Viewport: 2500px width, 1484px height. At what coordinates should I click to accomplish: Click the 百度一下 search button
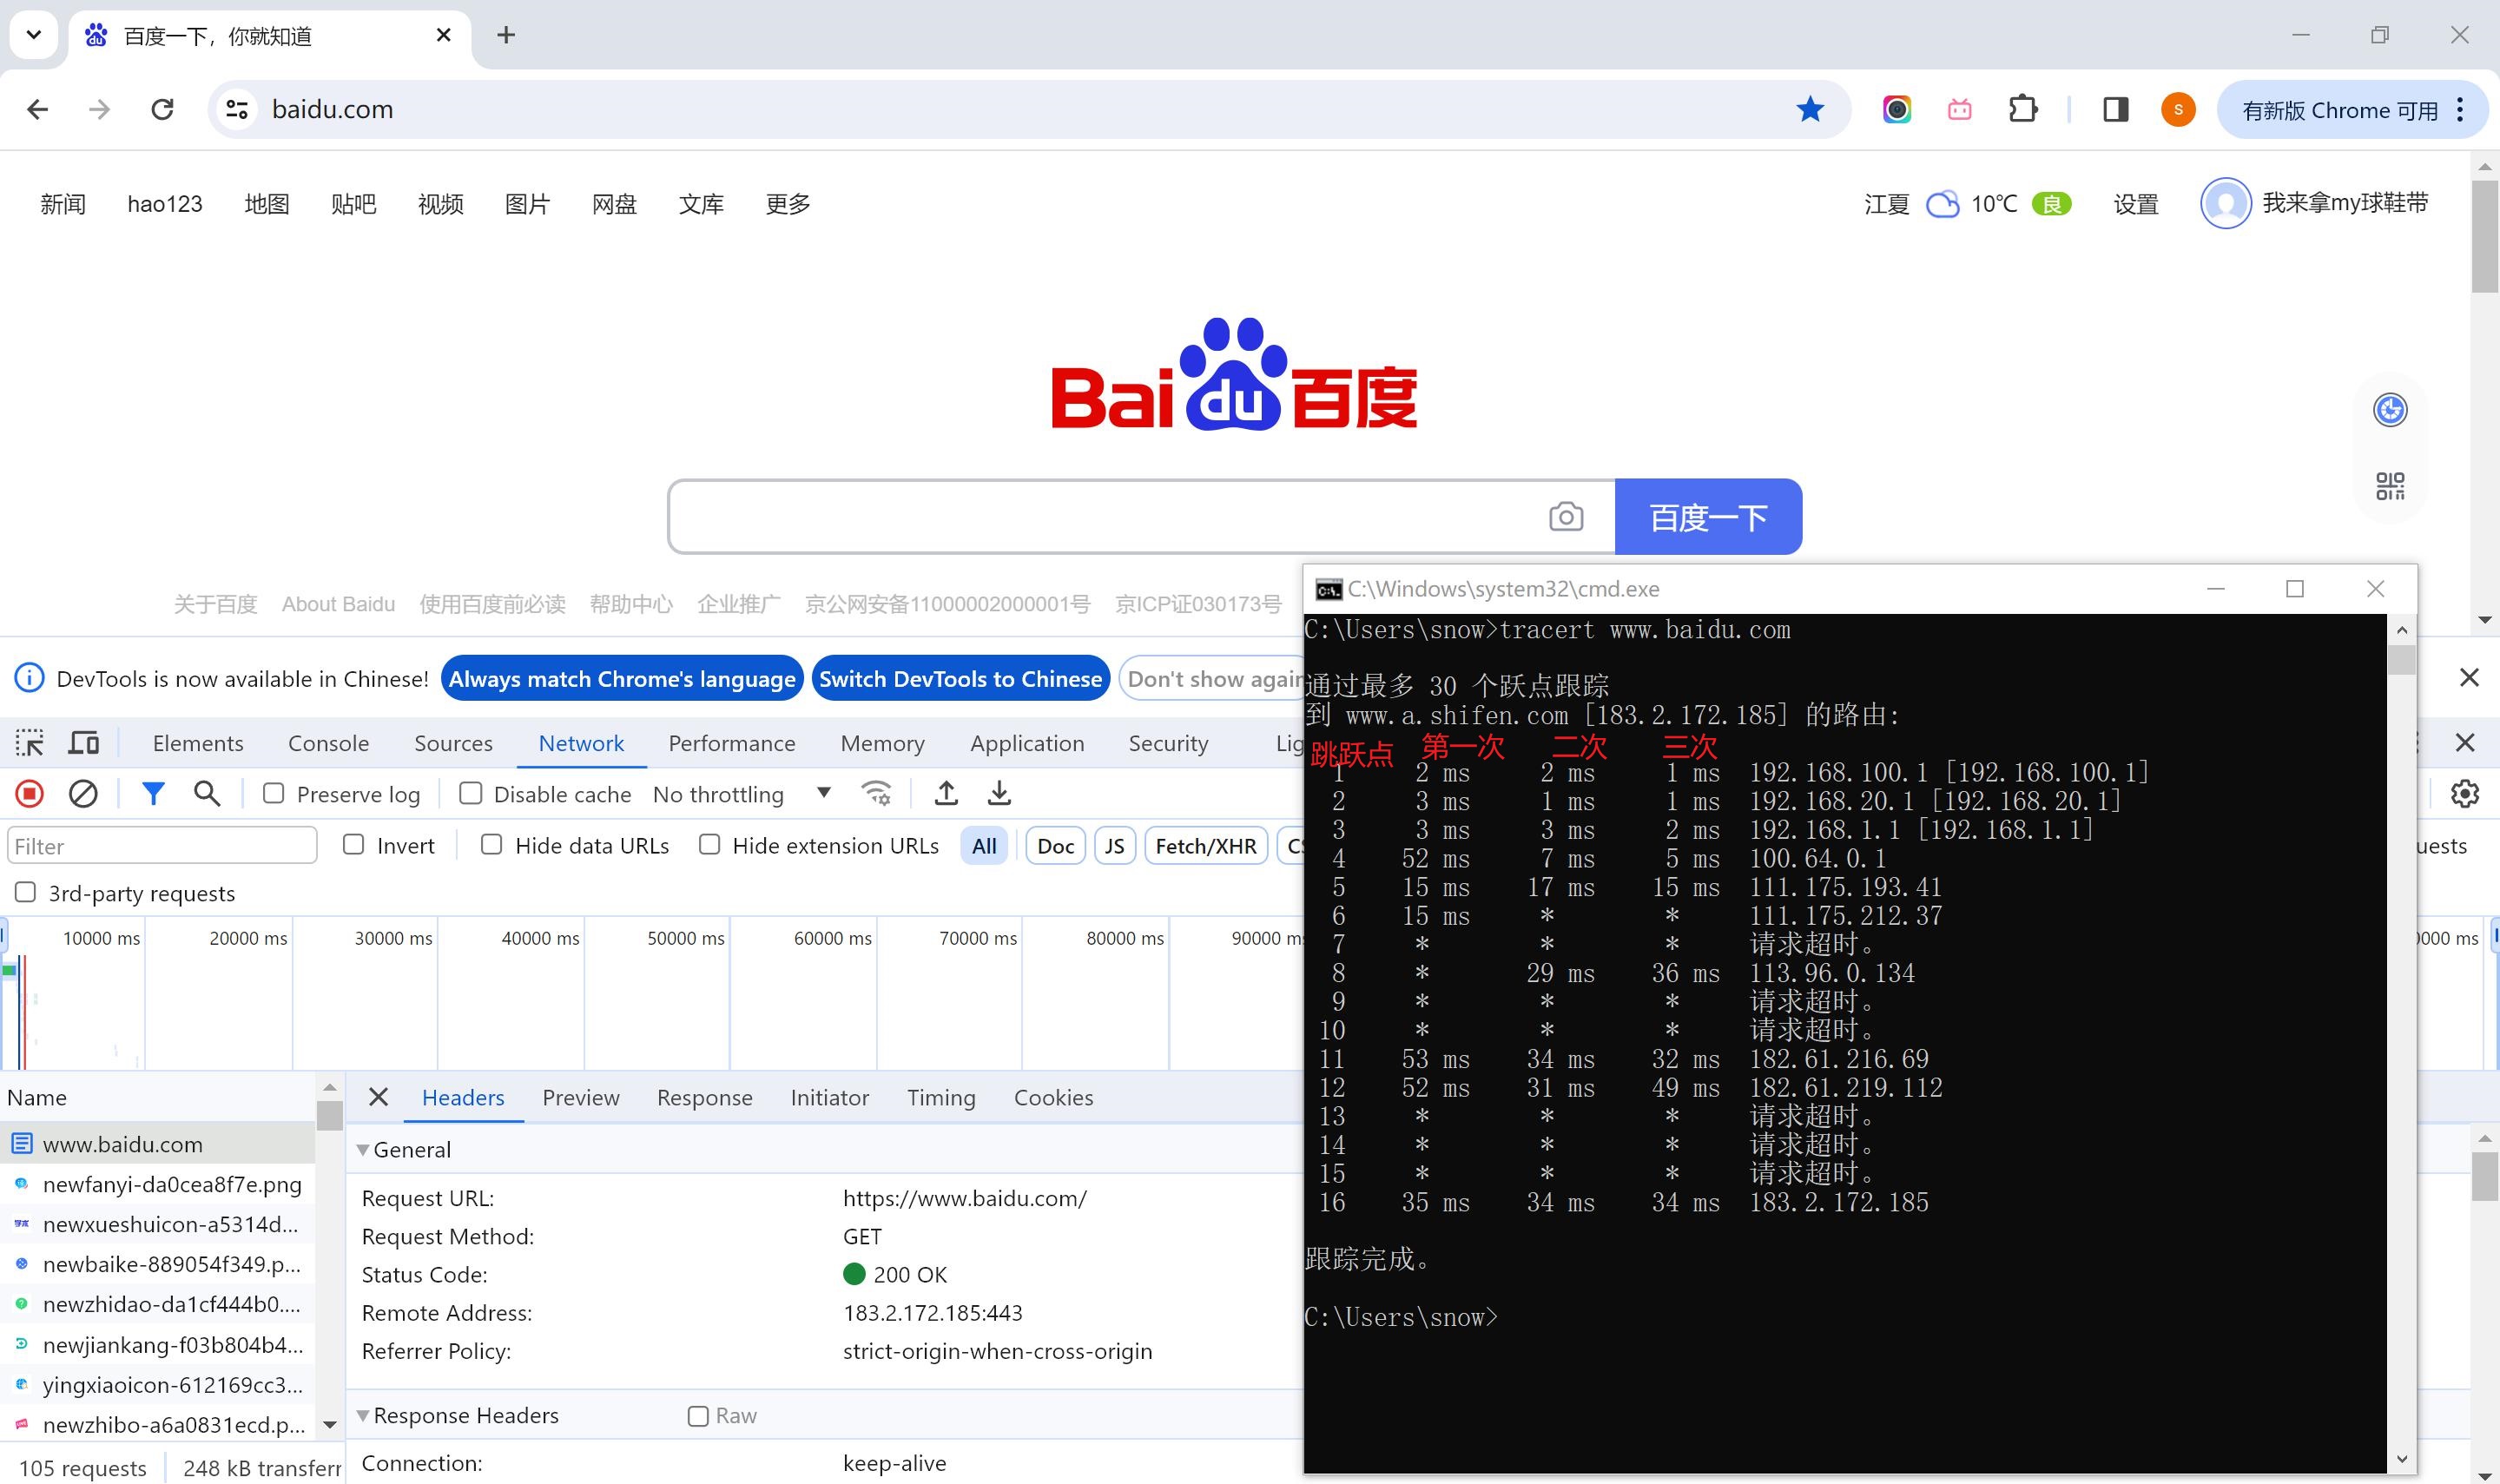coord(1708,517)
